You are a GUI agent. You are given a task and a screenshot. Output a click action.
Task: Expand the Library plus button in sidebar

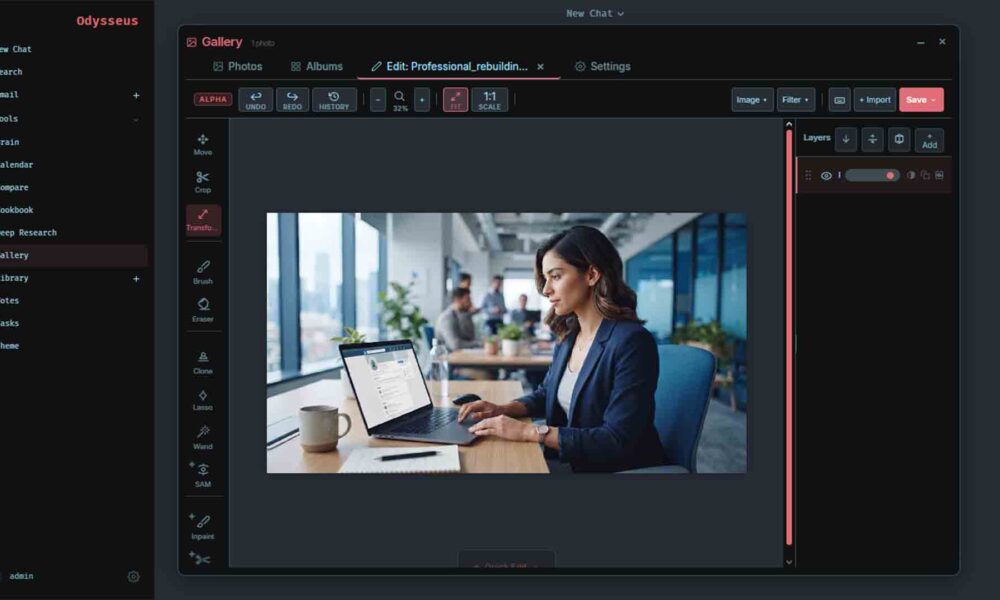tap(136, 279)
